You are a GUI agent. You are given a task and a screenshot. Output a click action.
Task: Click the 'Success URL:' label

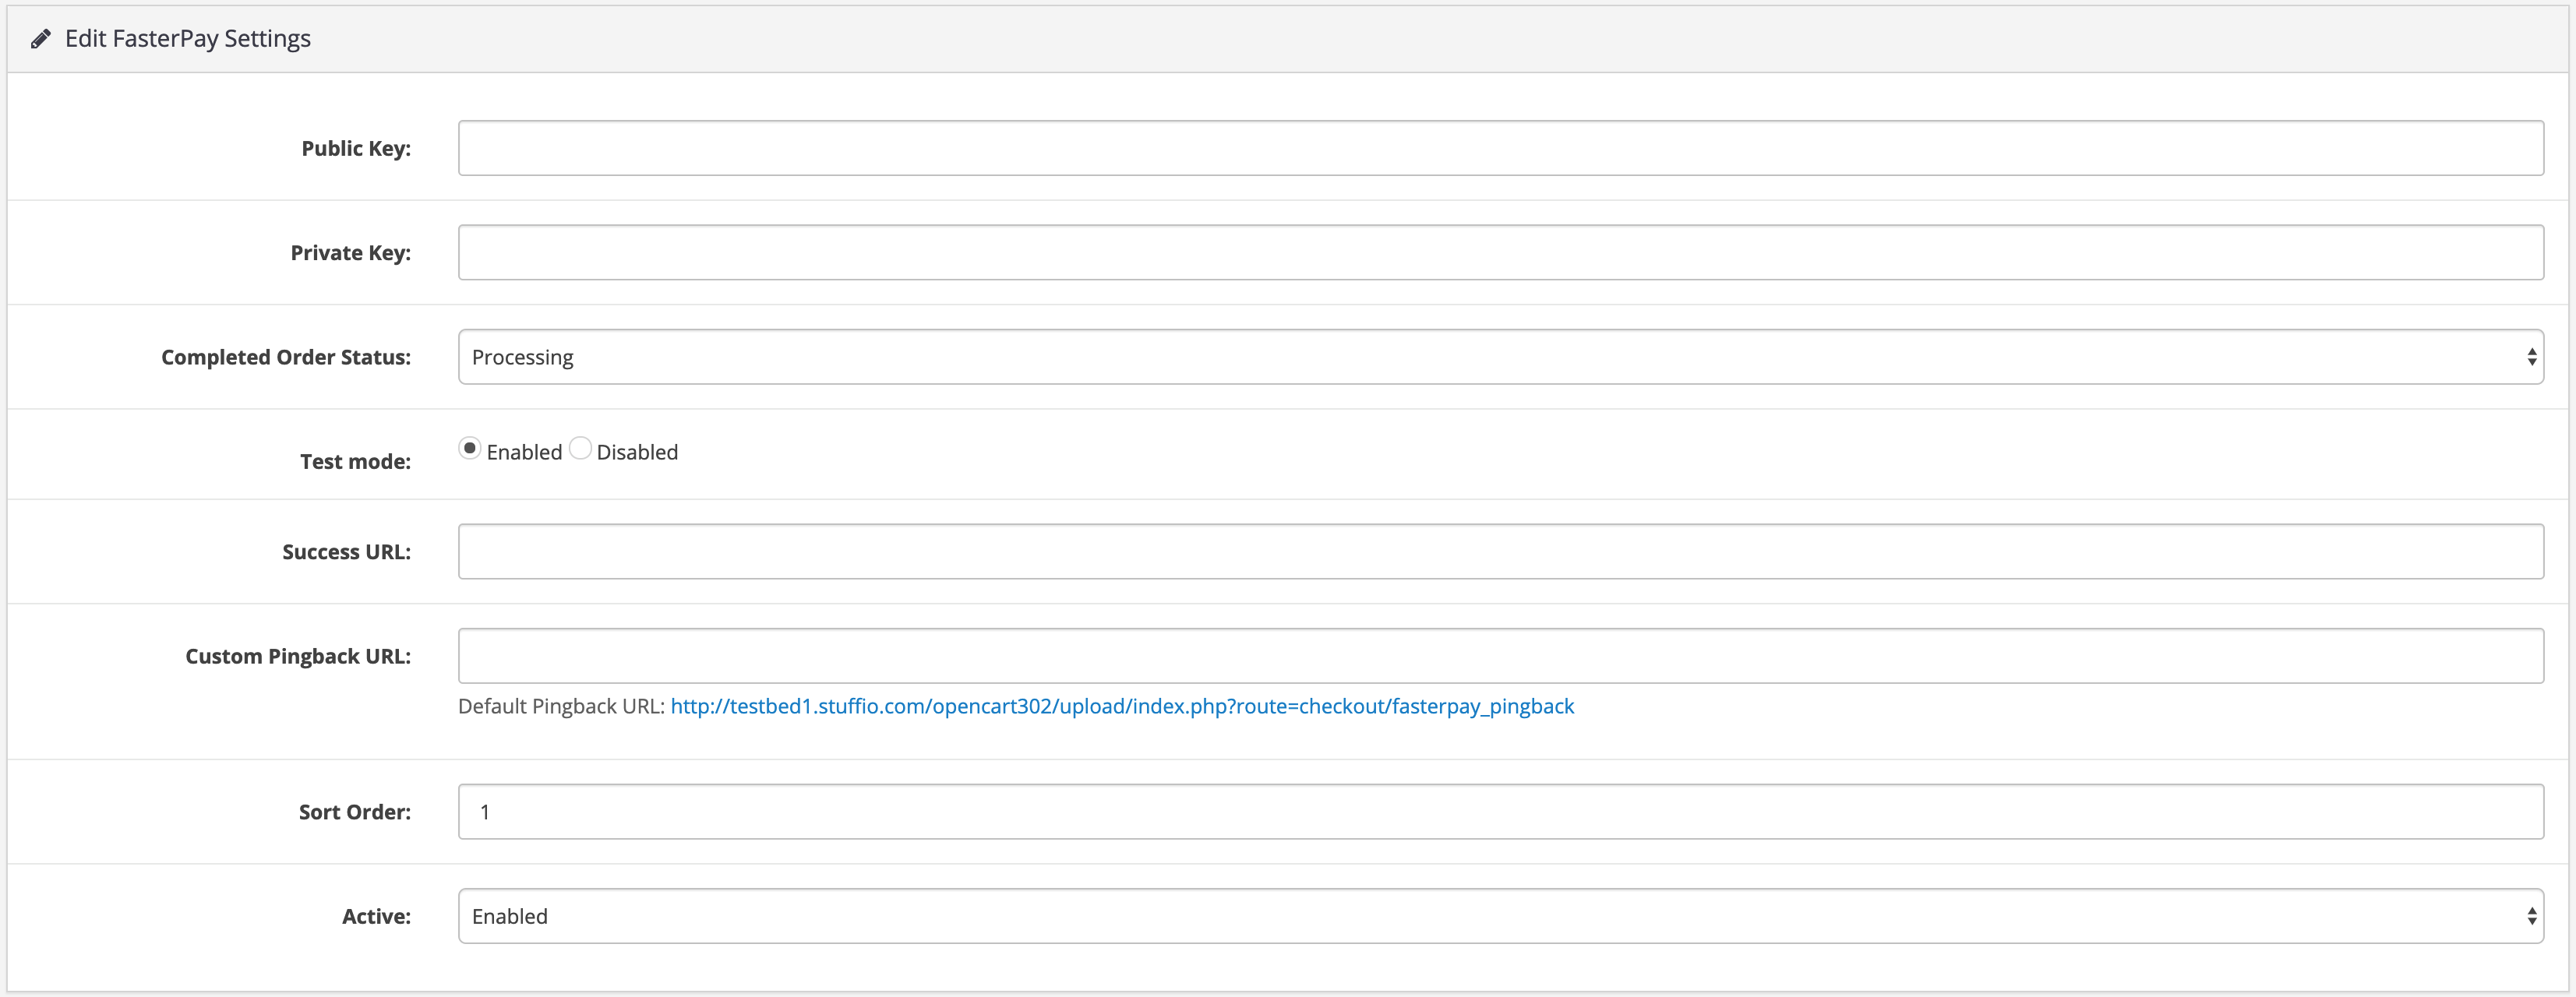click(x=346, y=552)
